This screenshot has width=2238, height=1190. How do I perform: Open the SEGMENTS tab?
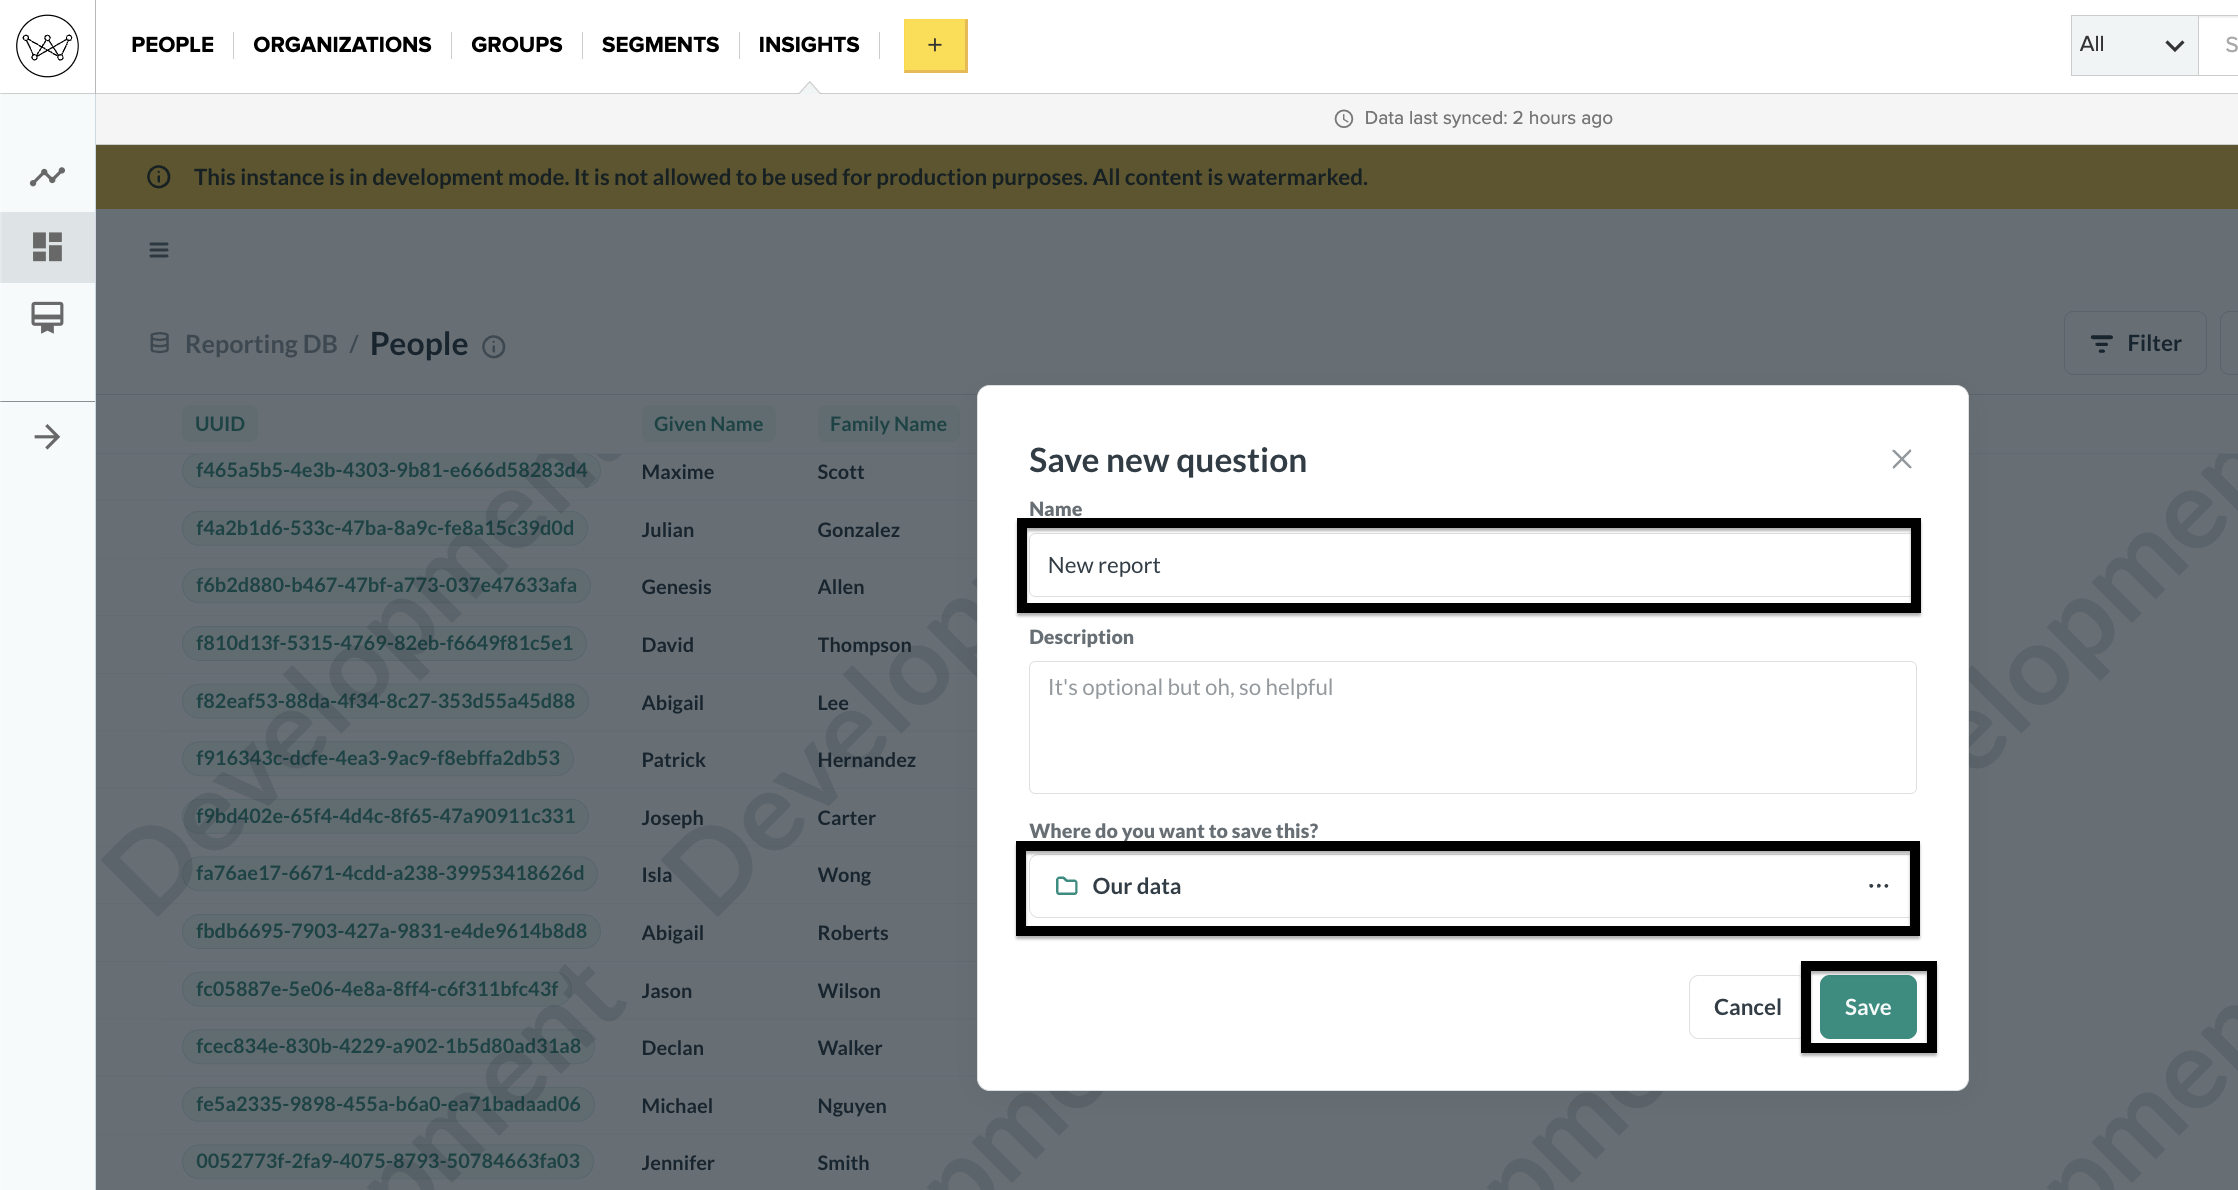[660, 45]
